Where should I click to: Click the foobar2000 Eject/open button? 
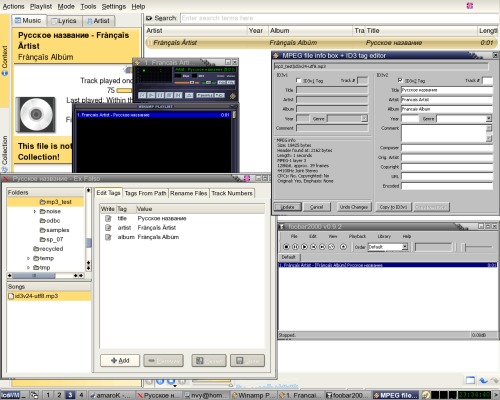[343, 247]
